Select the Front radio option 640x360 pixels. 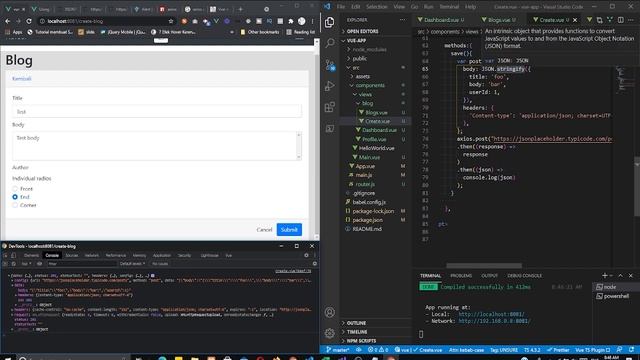click(15, 189)
